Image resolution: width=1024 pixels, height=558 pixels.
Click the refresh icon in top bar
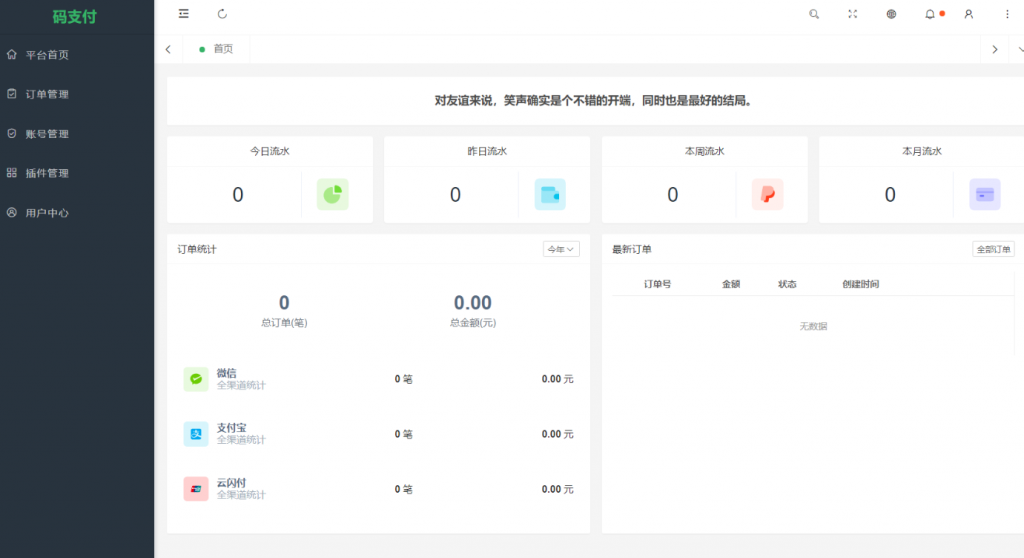tap(222, 14)
